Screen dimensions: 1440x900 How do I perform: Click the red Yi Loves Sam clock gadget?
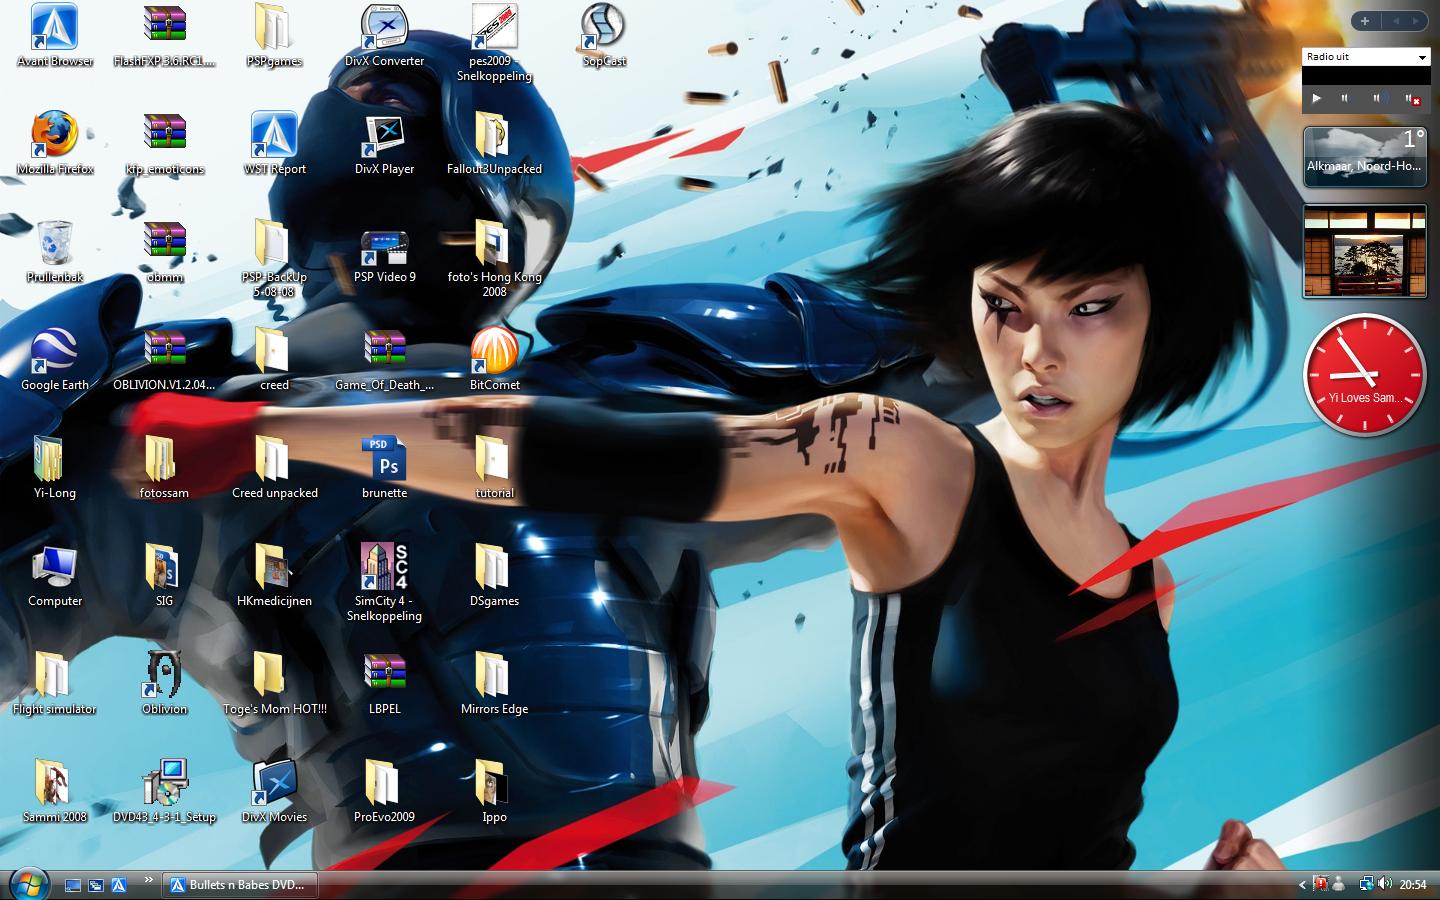point(1365,374)
